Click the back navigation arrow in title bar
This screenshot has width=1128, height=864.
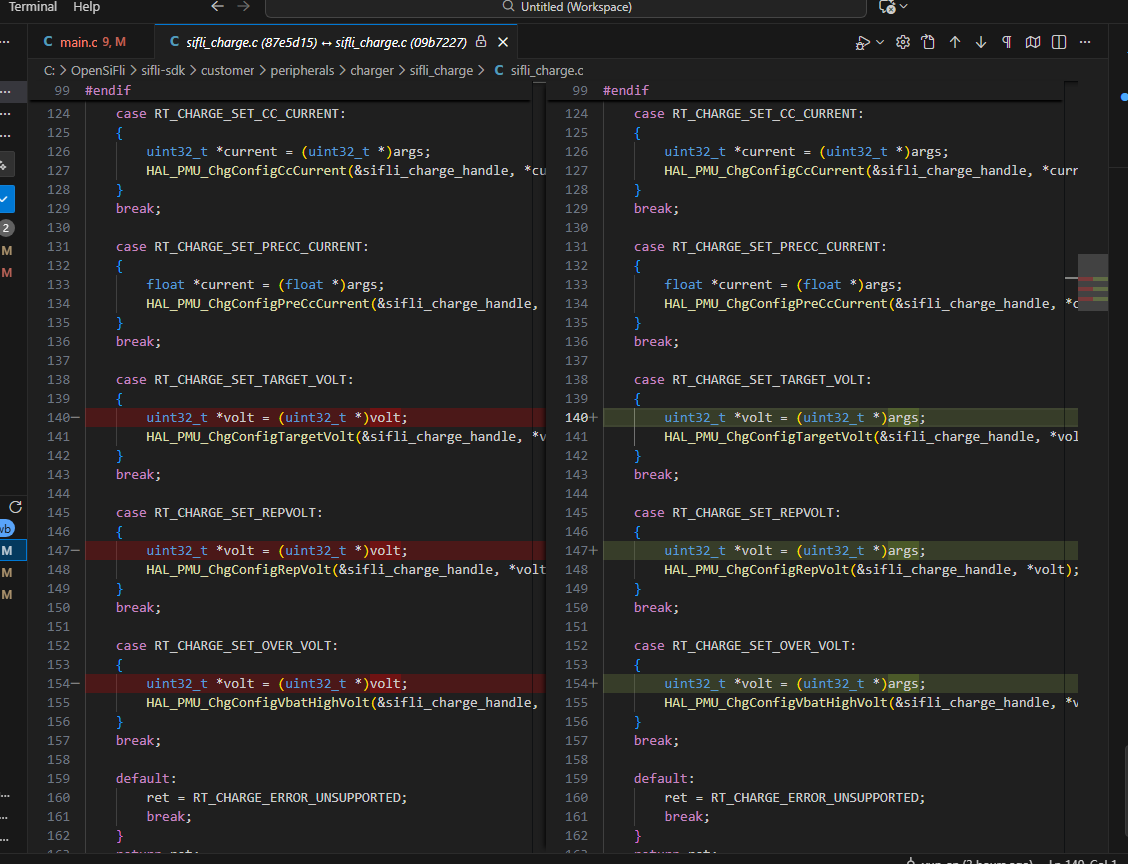[218, 7]
